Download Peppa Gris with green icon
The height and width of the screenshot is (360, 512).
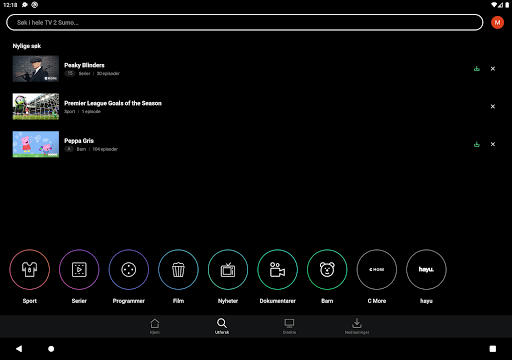pyautogui.click(x=477, y=144)
